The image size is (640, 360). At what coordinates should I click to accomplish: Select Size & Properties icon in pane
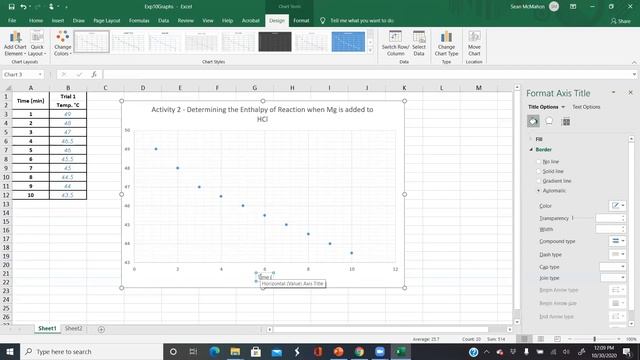point(566,121)
